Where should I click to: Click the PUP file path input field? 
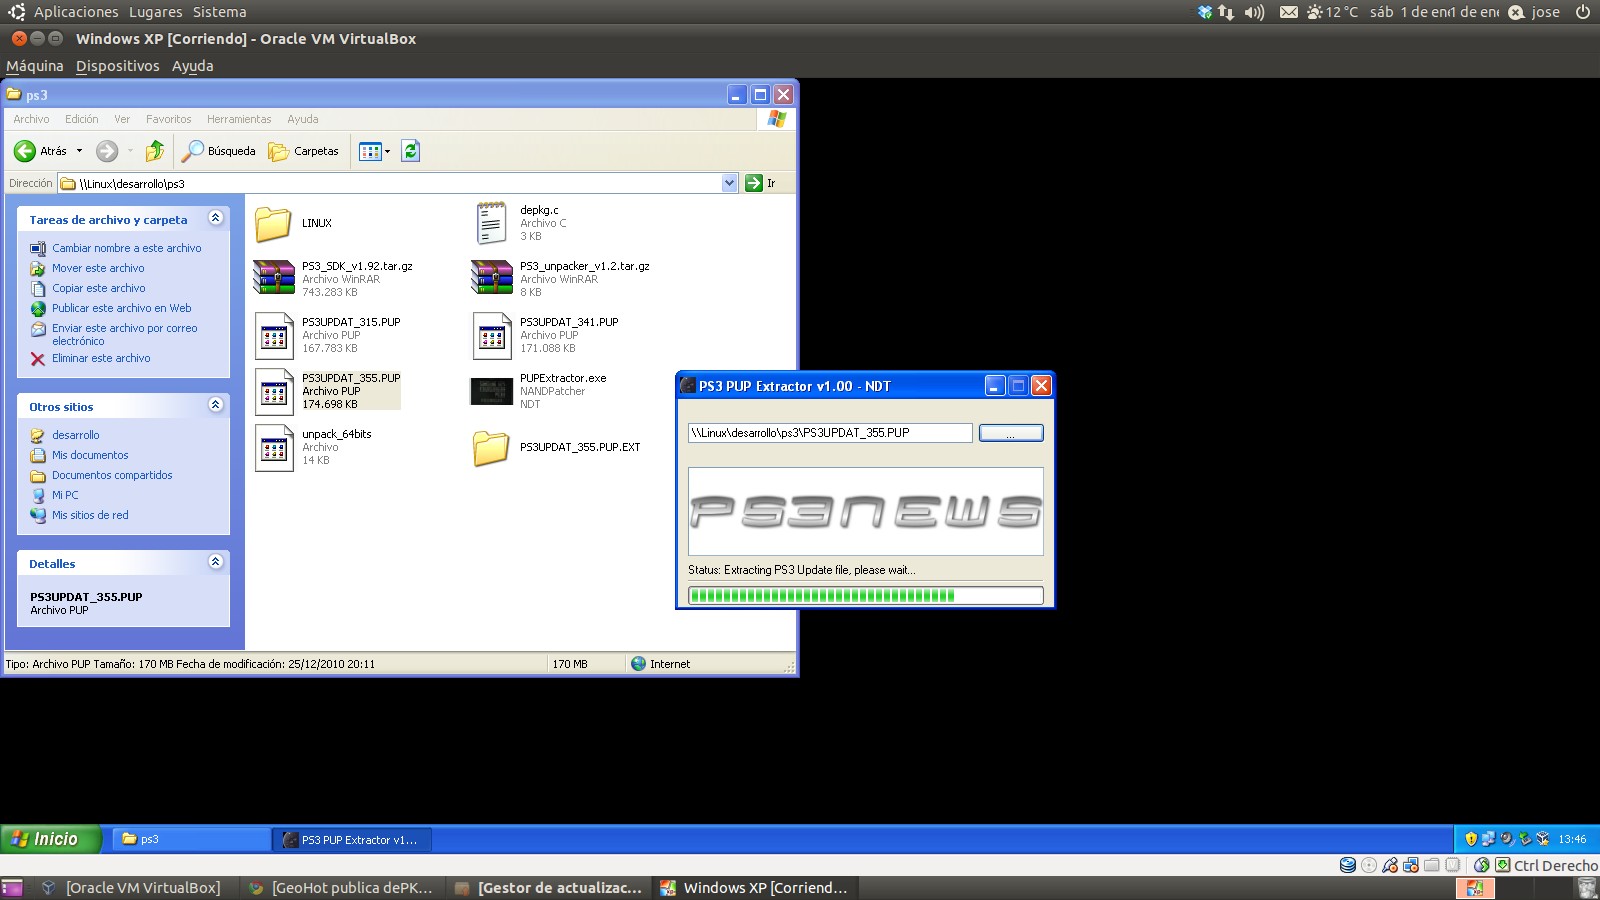coord(830,433)
